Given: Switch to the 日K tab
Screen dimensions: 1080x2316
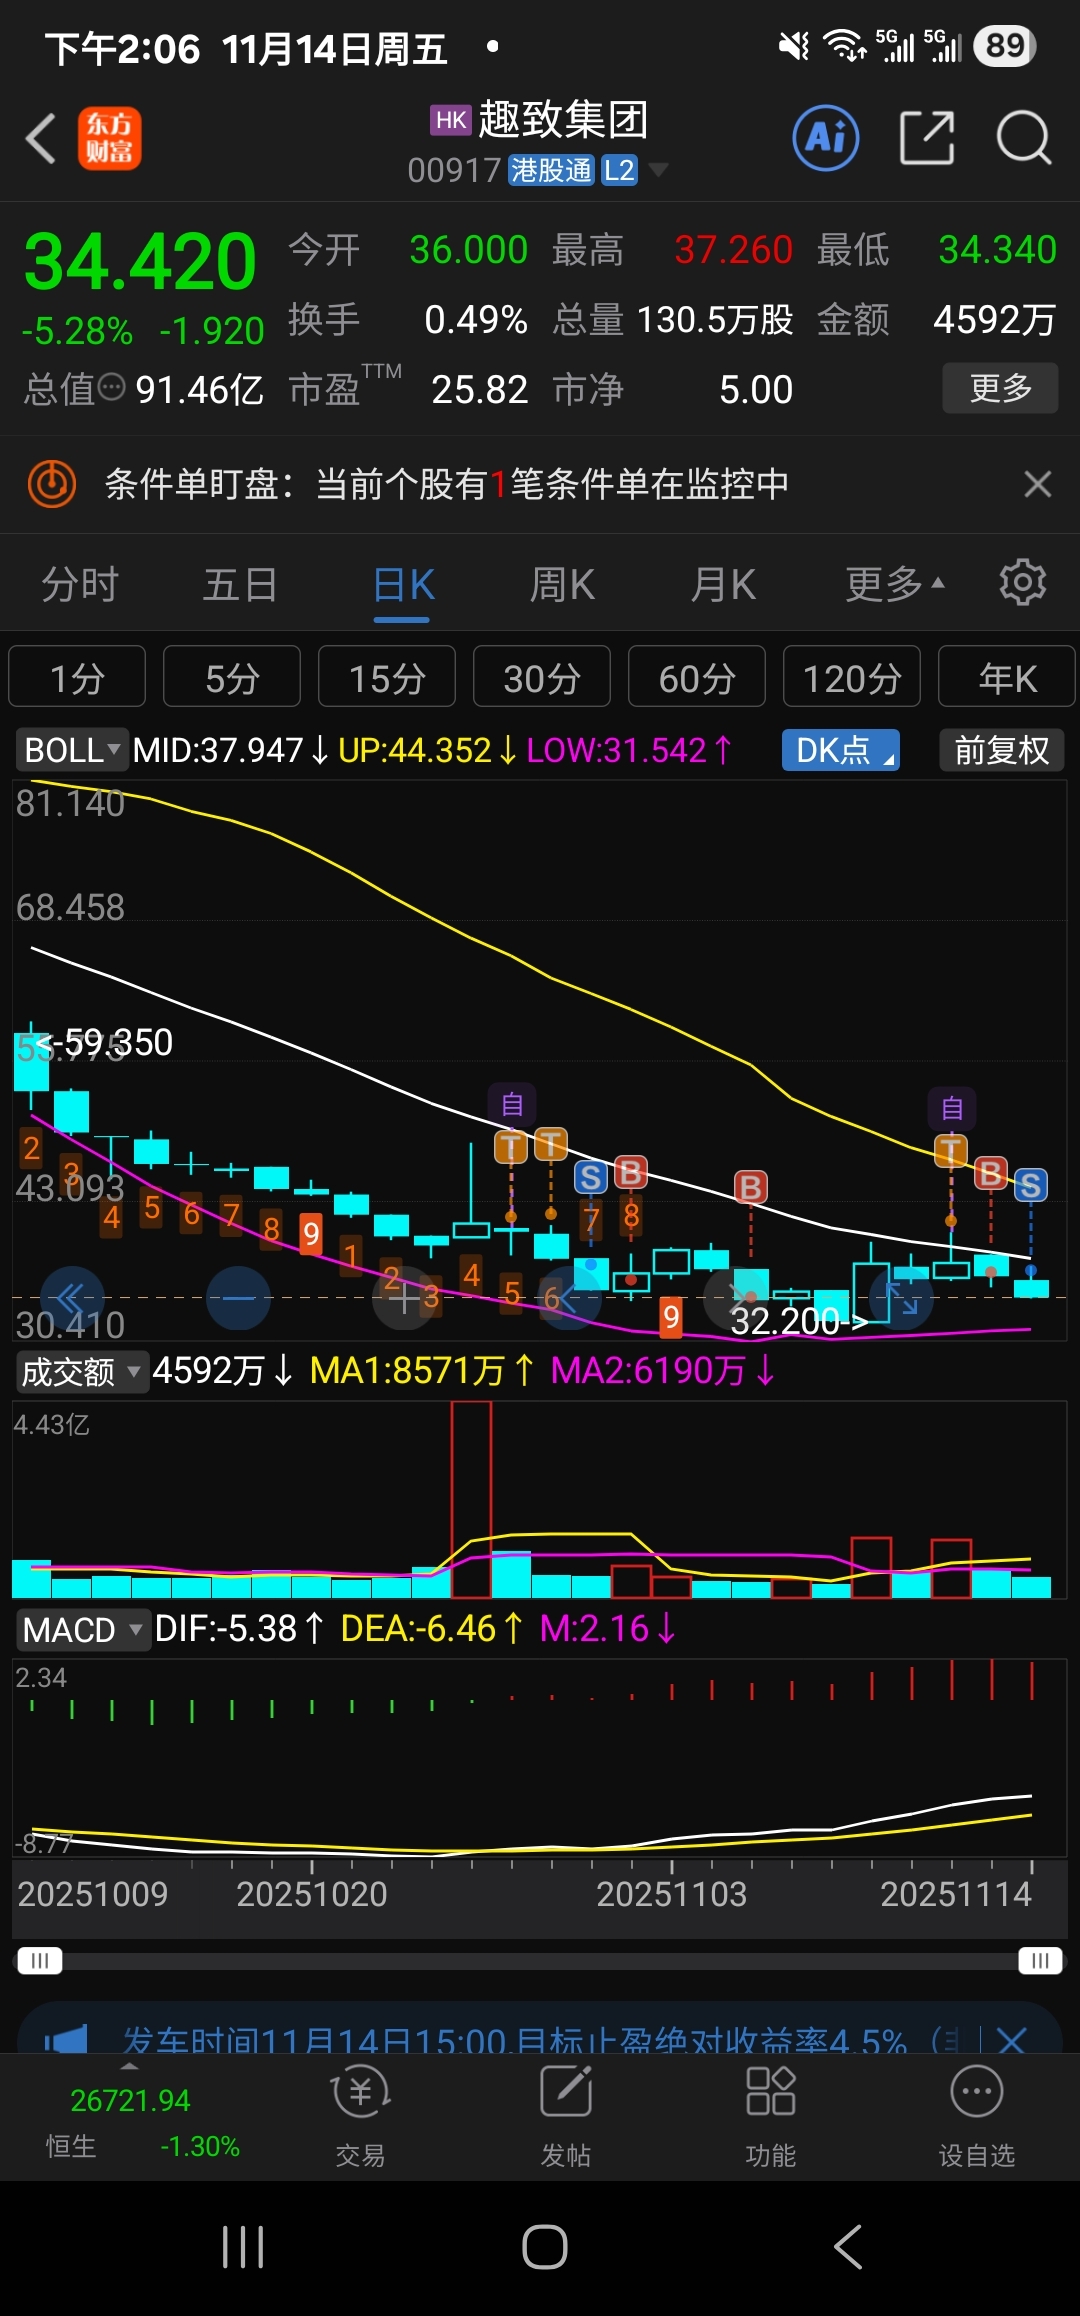Looking at the screenshot, I should pos(403,584).
